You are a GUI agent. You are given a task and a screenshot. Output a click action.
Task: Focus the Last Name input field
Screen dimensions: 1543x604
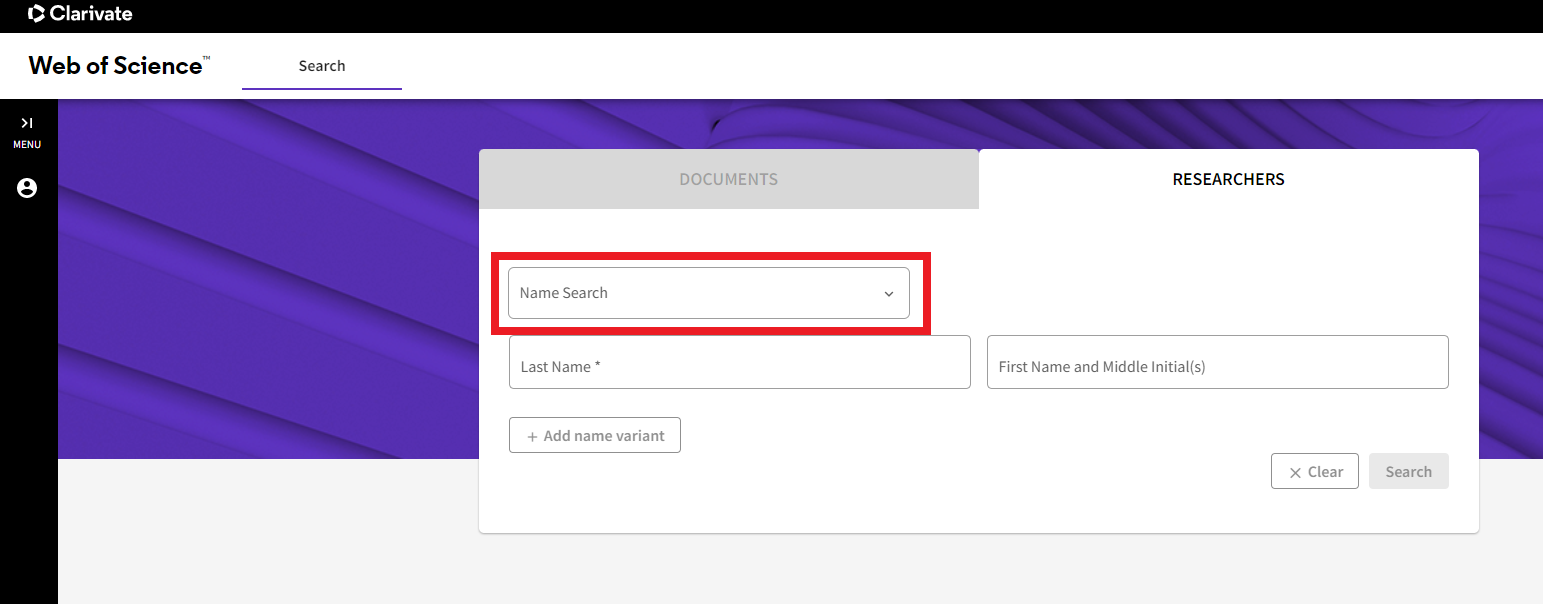[740, 362]
